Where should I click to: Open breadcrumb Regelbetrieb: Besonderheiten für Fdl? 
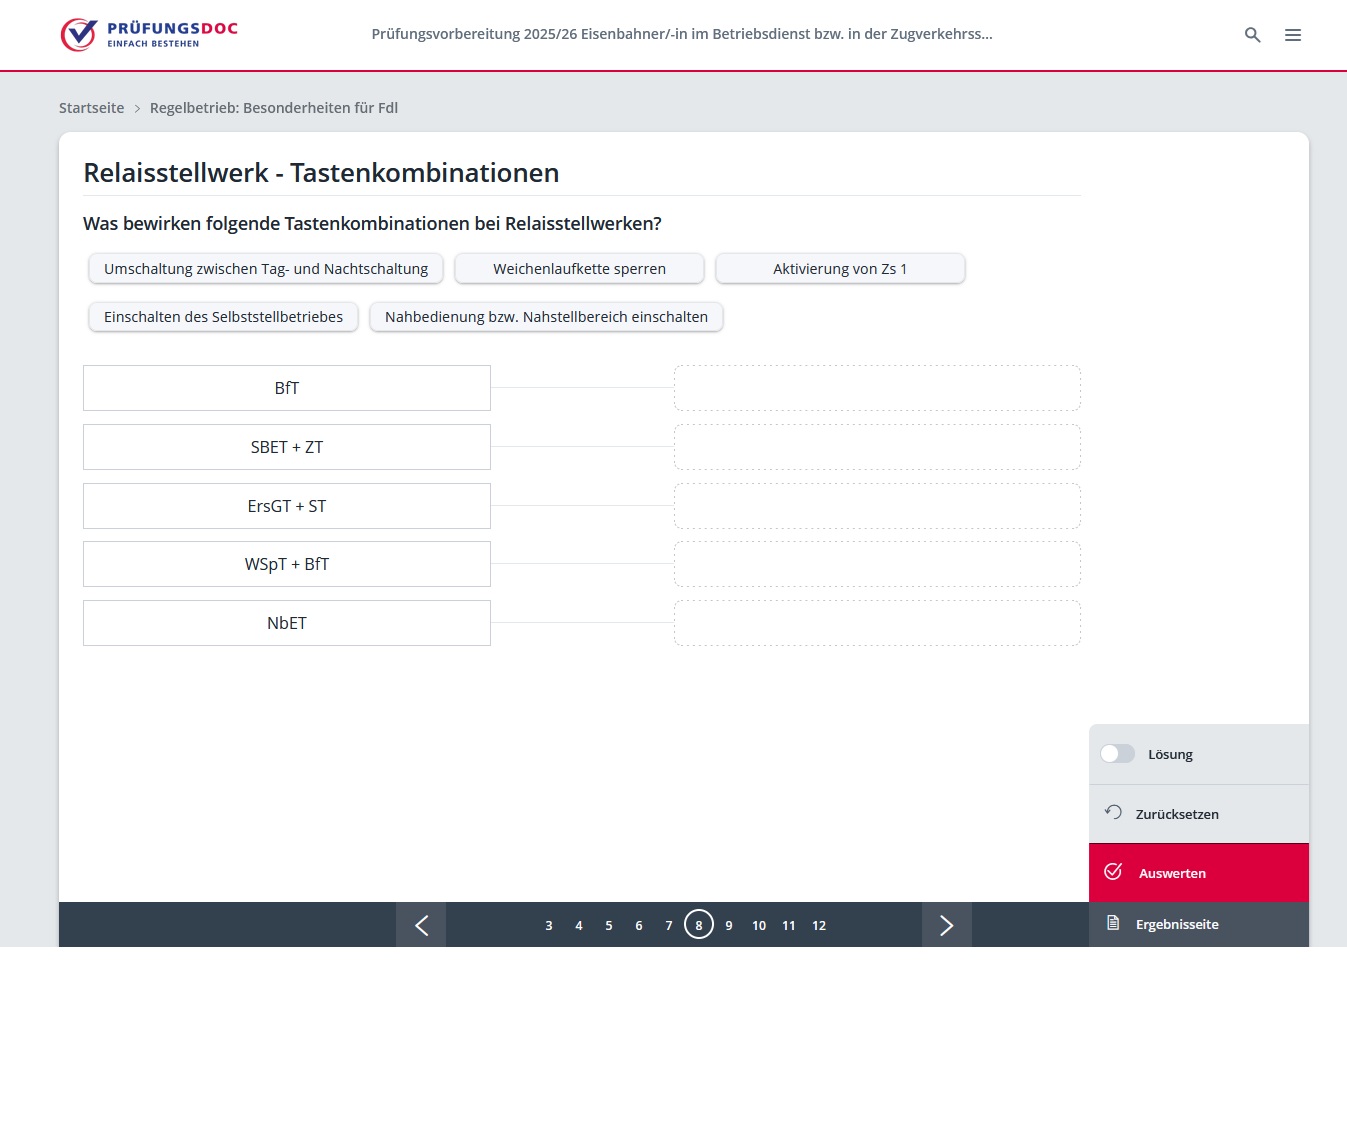pos(273,108)
